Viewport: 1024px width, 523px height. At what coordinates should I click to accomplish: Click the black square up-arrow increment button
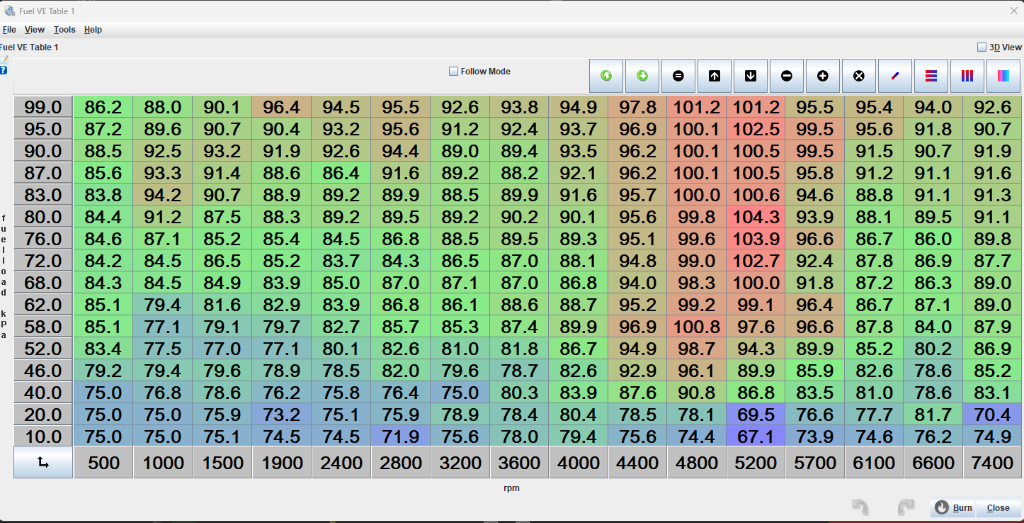(714, 75)
